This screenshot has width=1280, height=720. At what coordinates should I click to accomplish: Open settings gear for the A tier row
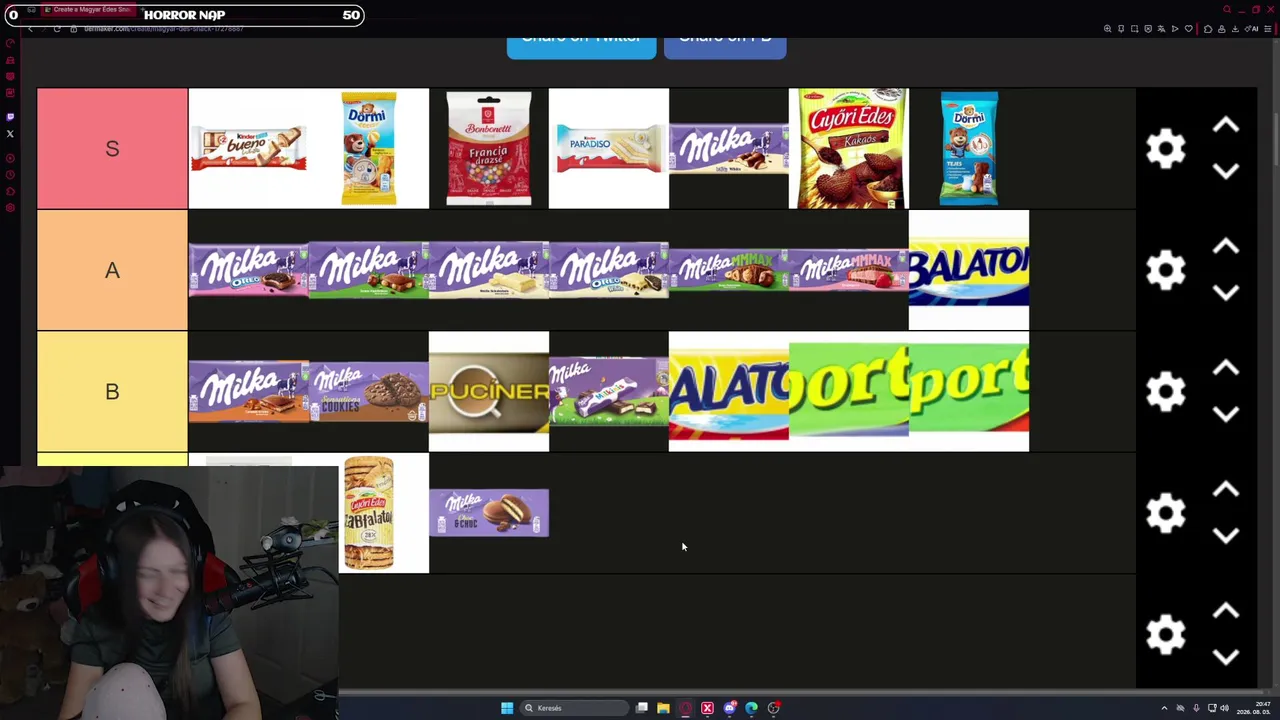(x=1165, y=270)
